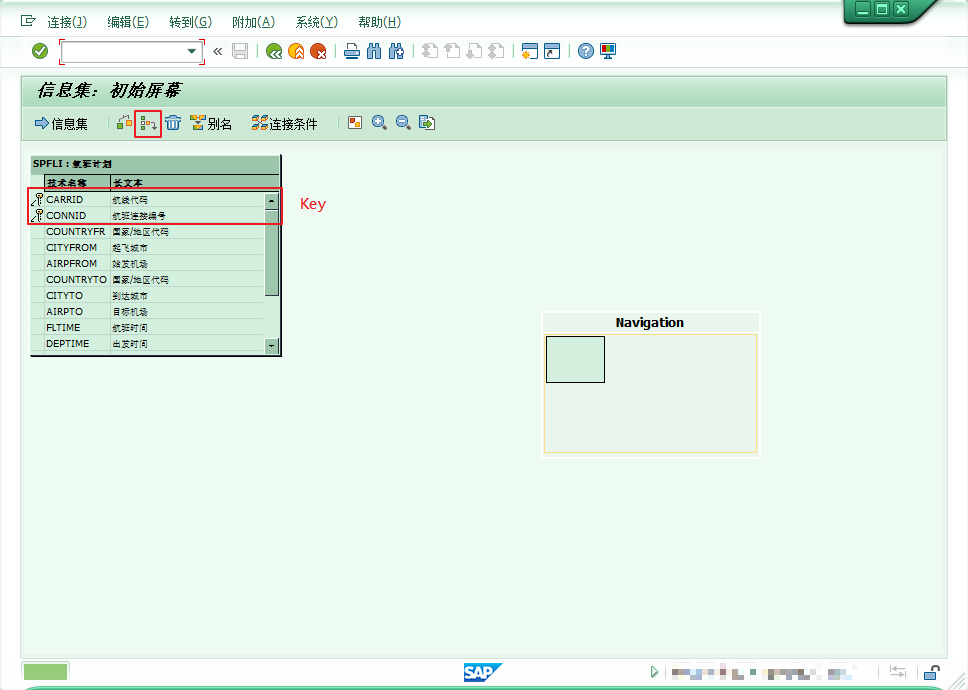This screenshot has width=968, height=690.
Task: Click the customize local layout monitor icon
Action: tap(608, 51)
